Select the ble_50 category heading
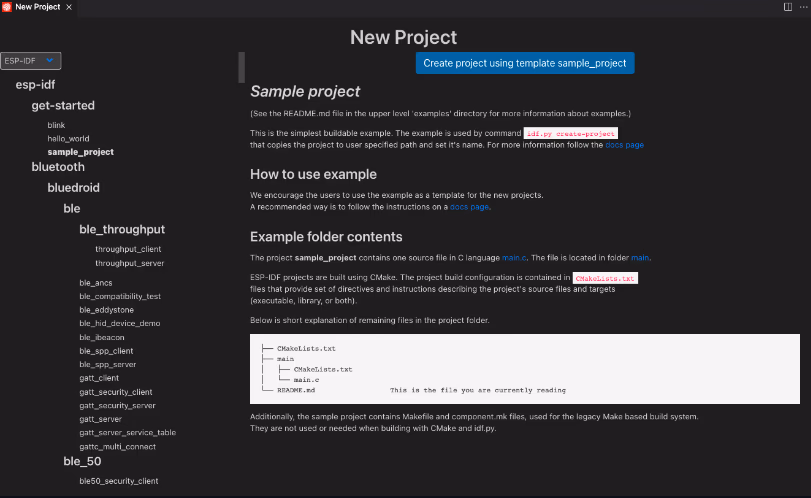 pos(82,461)
